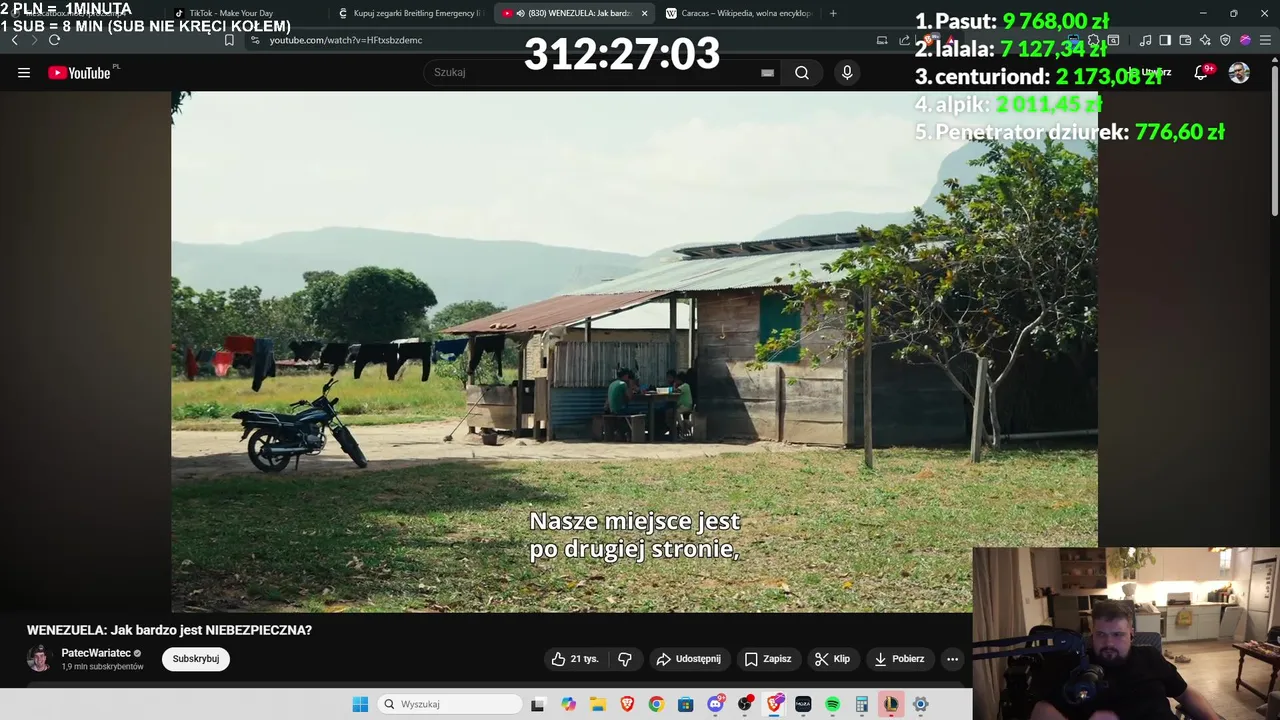Dislike the video with thumbs down

point(625,659)
